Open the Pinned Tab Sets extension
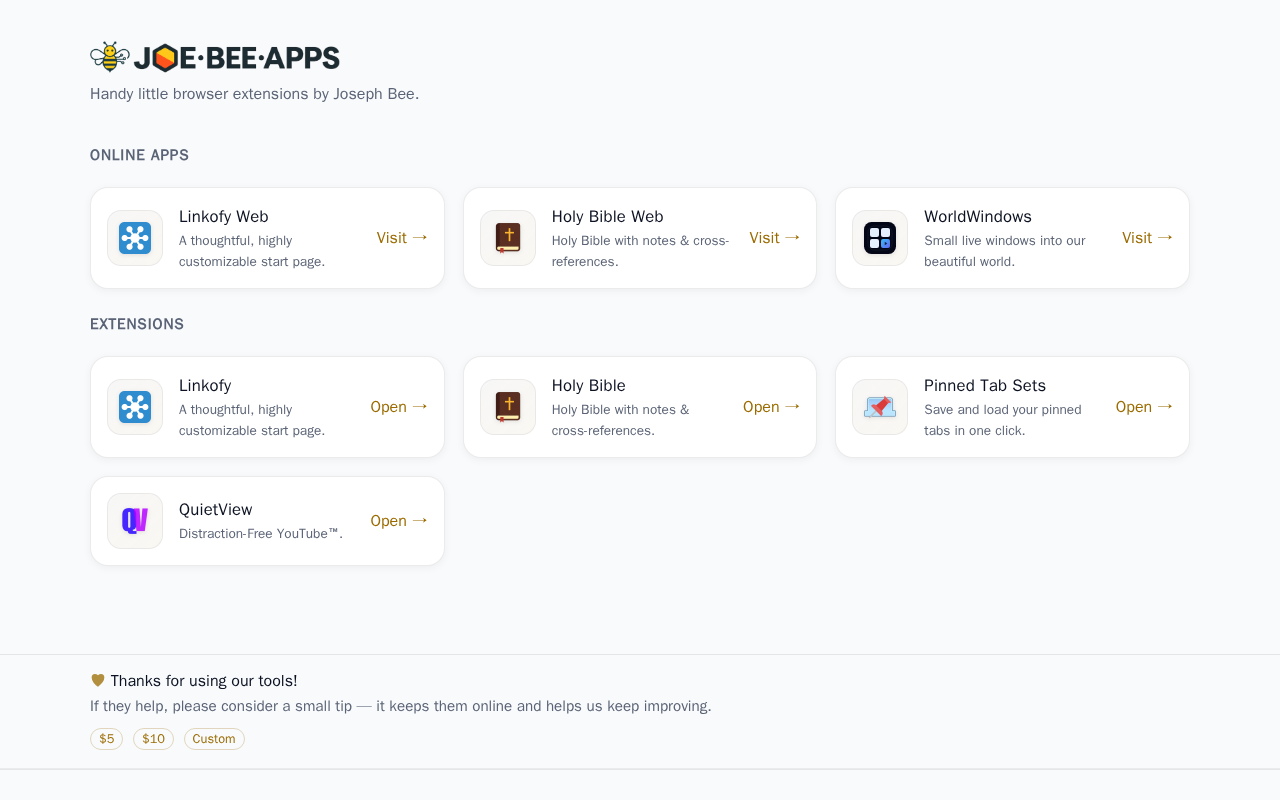The image size is (1280, 800). (x=1144, y=407)
